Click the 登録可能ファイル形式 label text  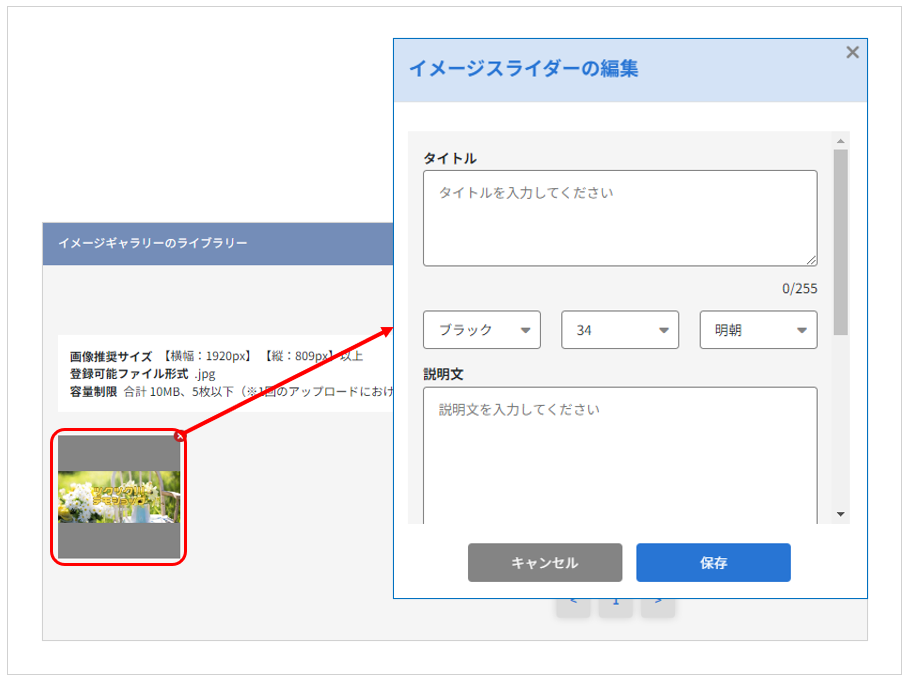coord(129,374)
